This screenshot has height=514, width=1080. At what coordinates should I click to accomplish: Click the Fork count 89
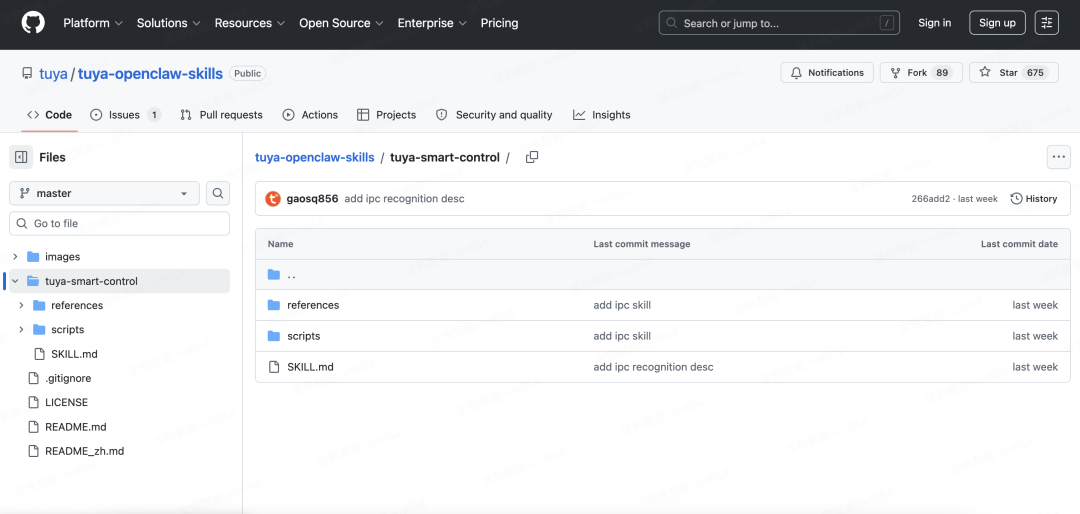pyautogui.click(x=942, y=72)
